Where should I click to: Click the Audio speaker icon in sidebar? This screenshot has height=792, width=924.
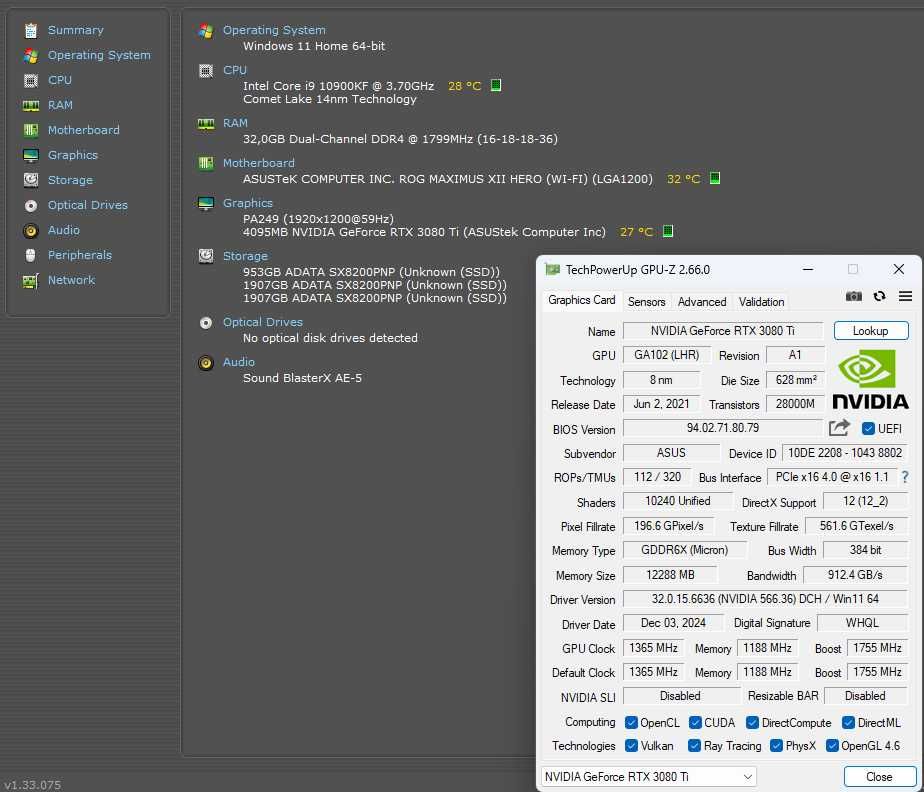pos(31,230)
